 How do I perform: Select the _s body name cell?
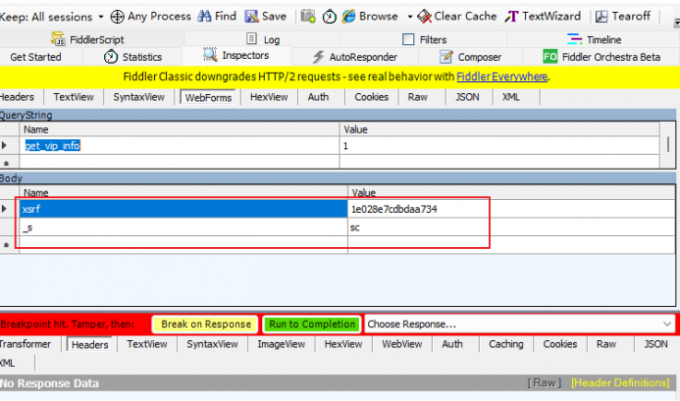(x=183, y=227)
